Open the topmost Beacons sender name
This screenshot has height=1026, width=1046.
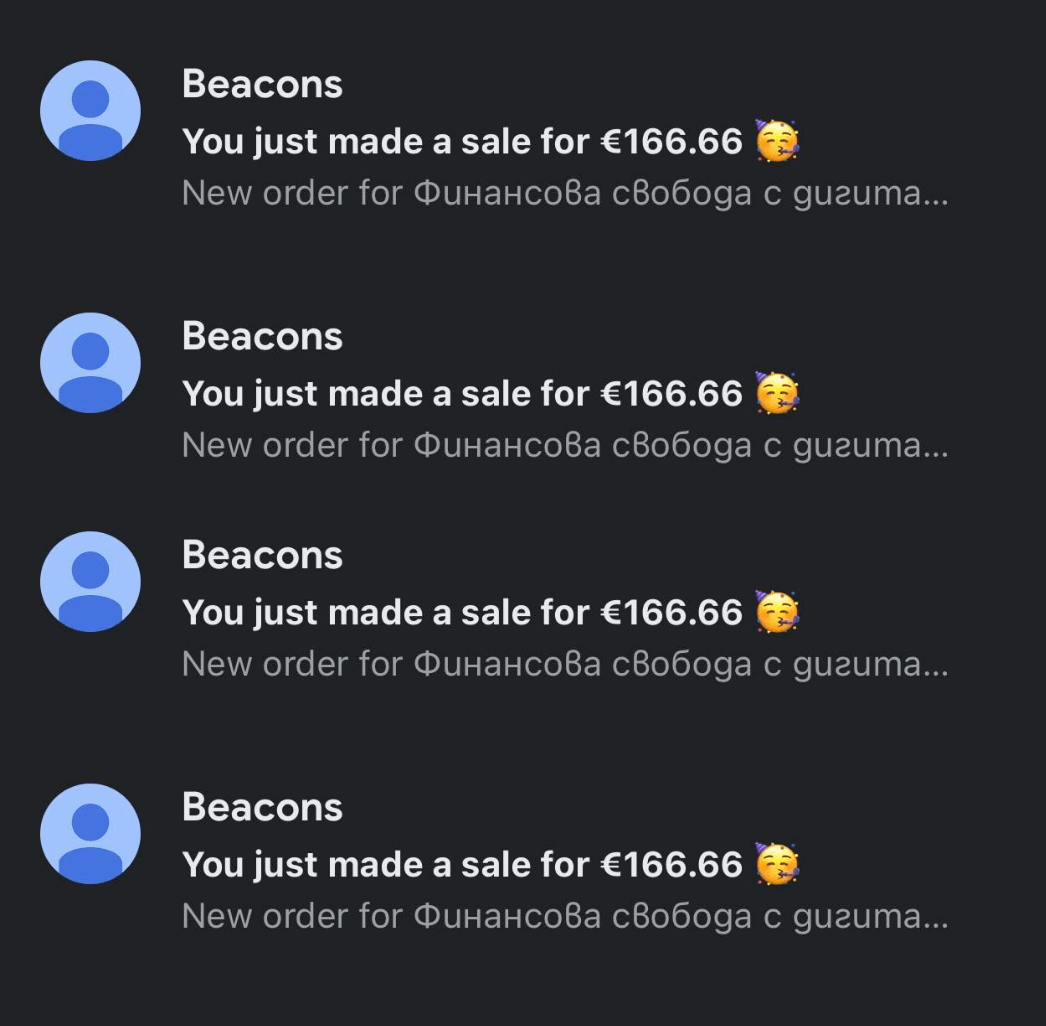(x=262, y=85)
